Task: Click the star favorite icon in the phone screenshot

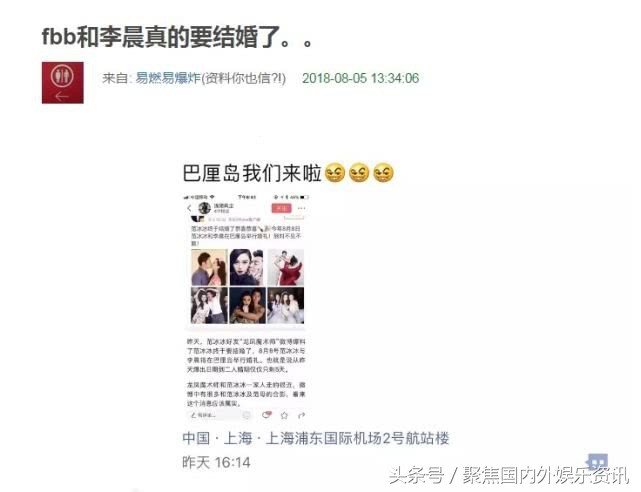Action: tap(284, 415)
